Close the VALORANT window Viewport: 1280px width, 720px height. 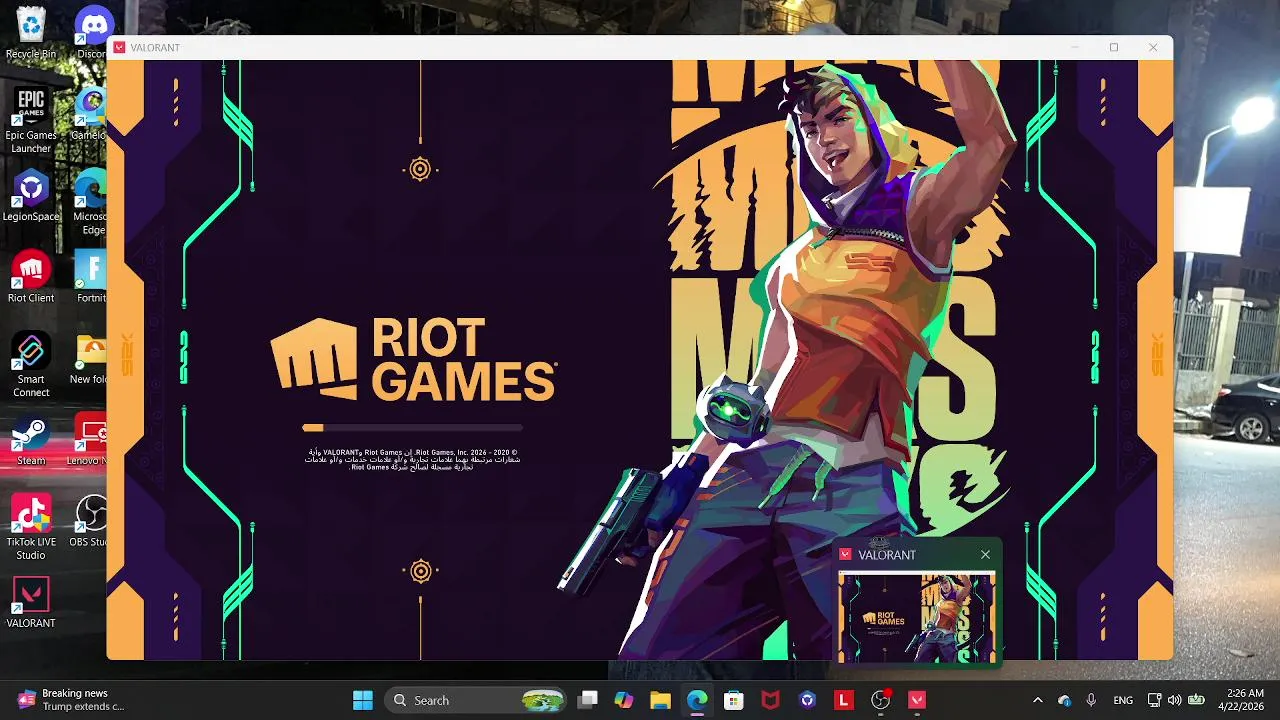[x=1153, y=47]
